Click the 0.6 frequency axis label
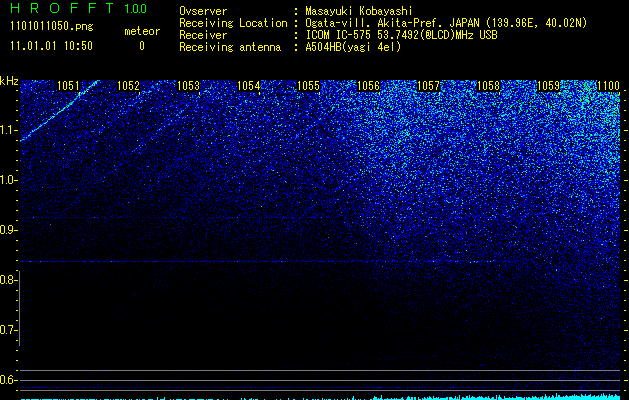 7,380
